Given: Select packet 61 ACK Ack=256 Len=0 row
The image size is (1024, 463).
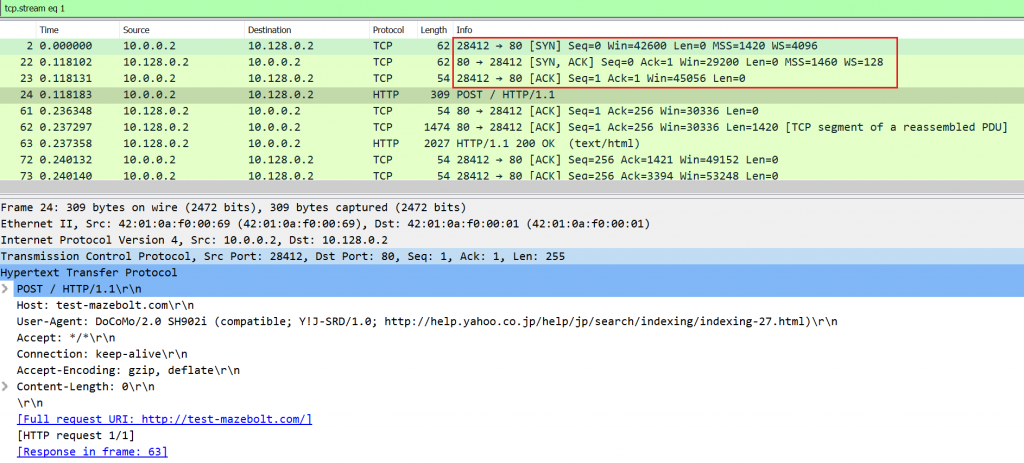Looking at the screenshot, I should 512,111.
